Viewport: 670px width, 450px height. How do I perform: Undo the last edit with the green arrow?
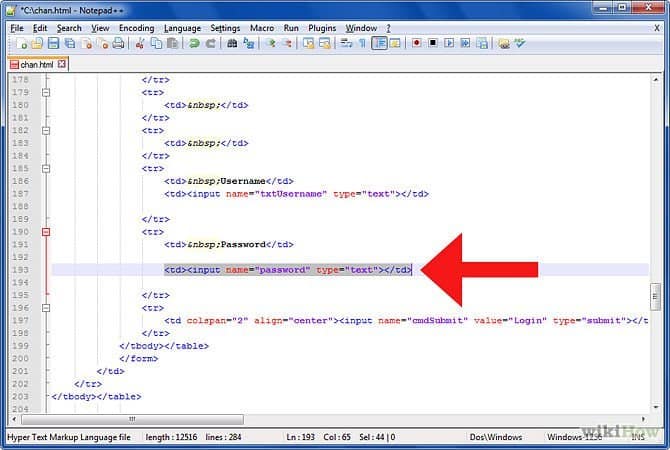tap(194, 43)
